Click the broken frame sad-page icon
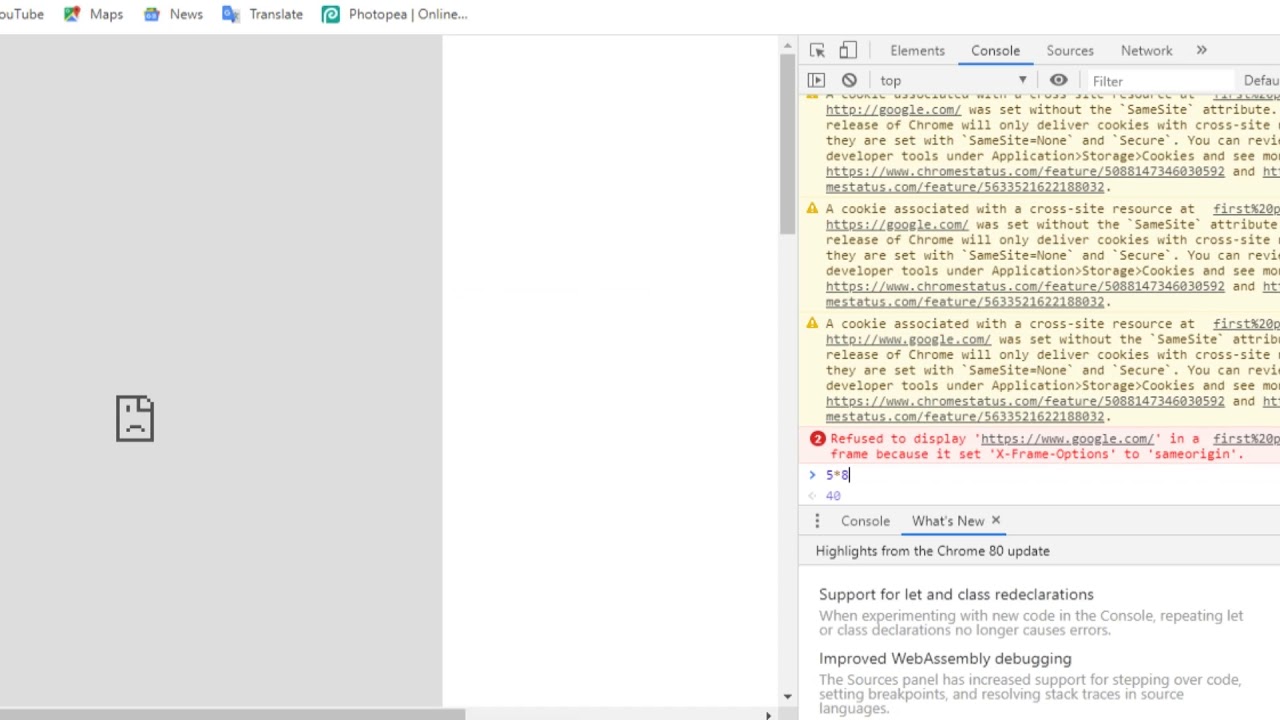Screen dimensions: 1280x720 (135, 418)
